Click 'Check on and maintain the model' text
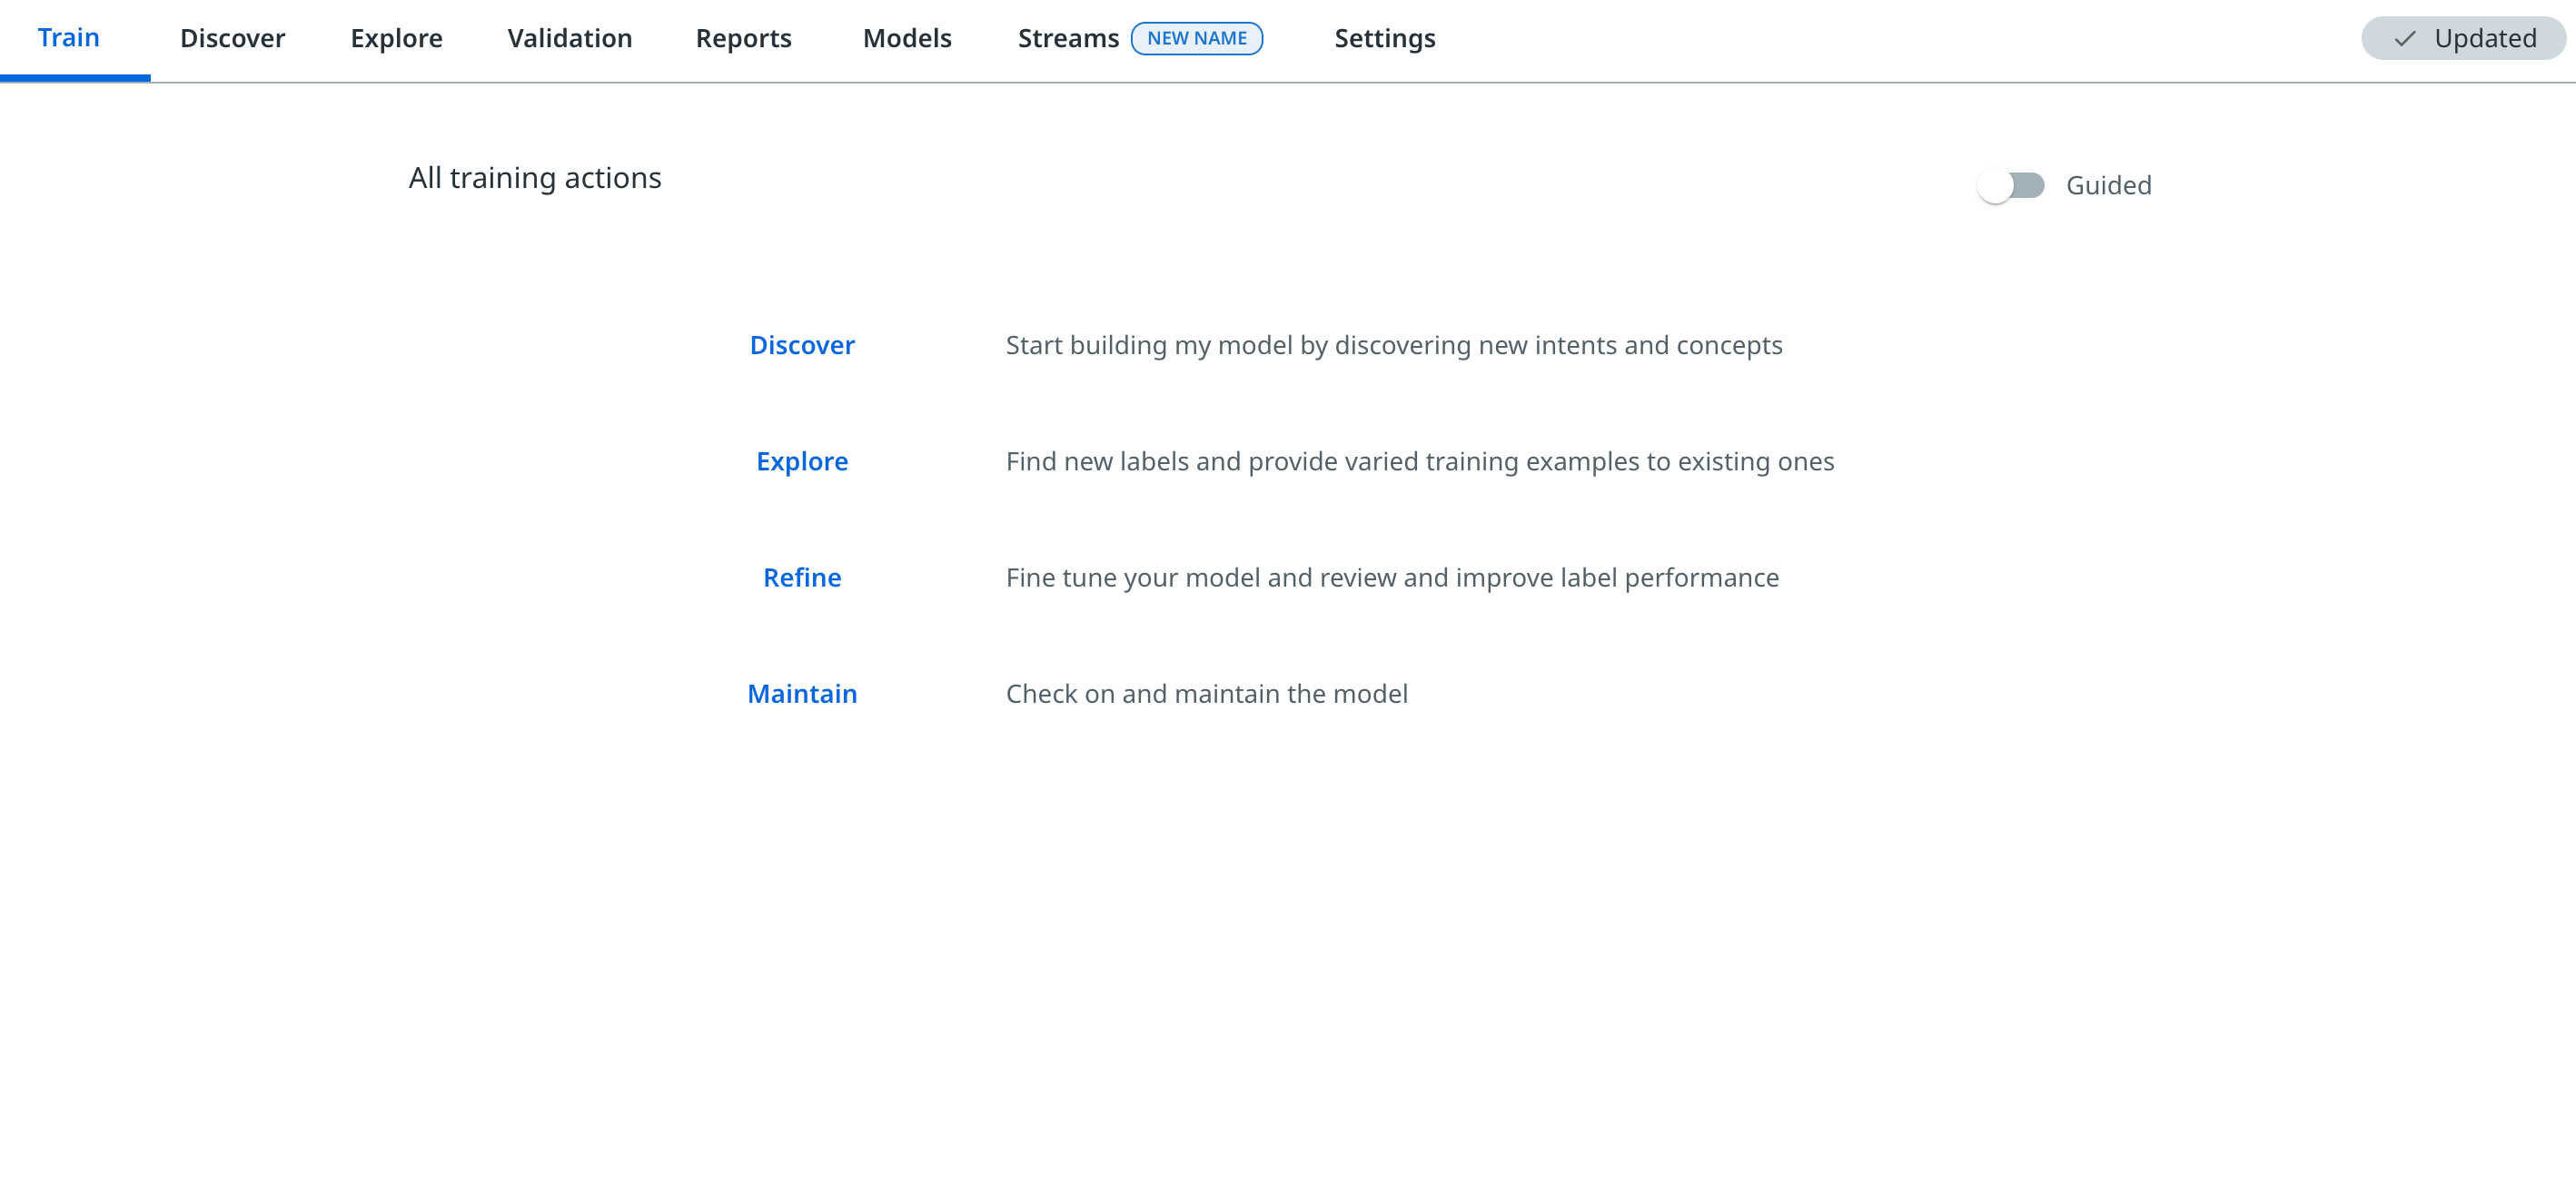The image size is (2576, 1195). 1206,694
